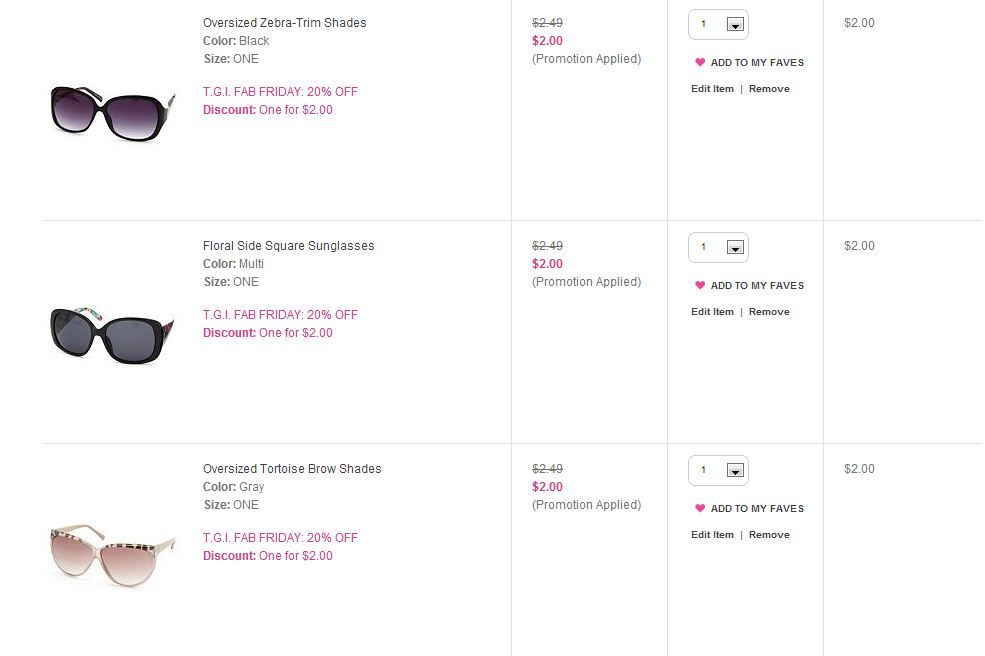Add Tortoise Brow Shades to My Faves text
The width and height of the screenshot is (985, 656).
(x=757, y=508)
